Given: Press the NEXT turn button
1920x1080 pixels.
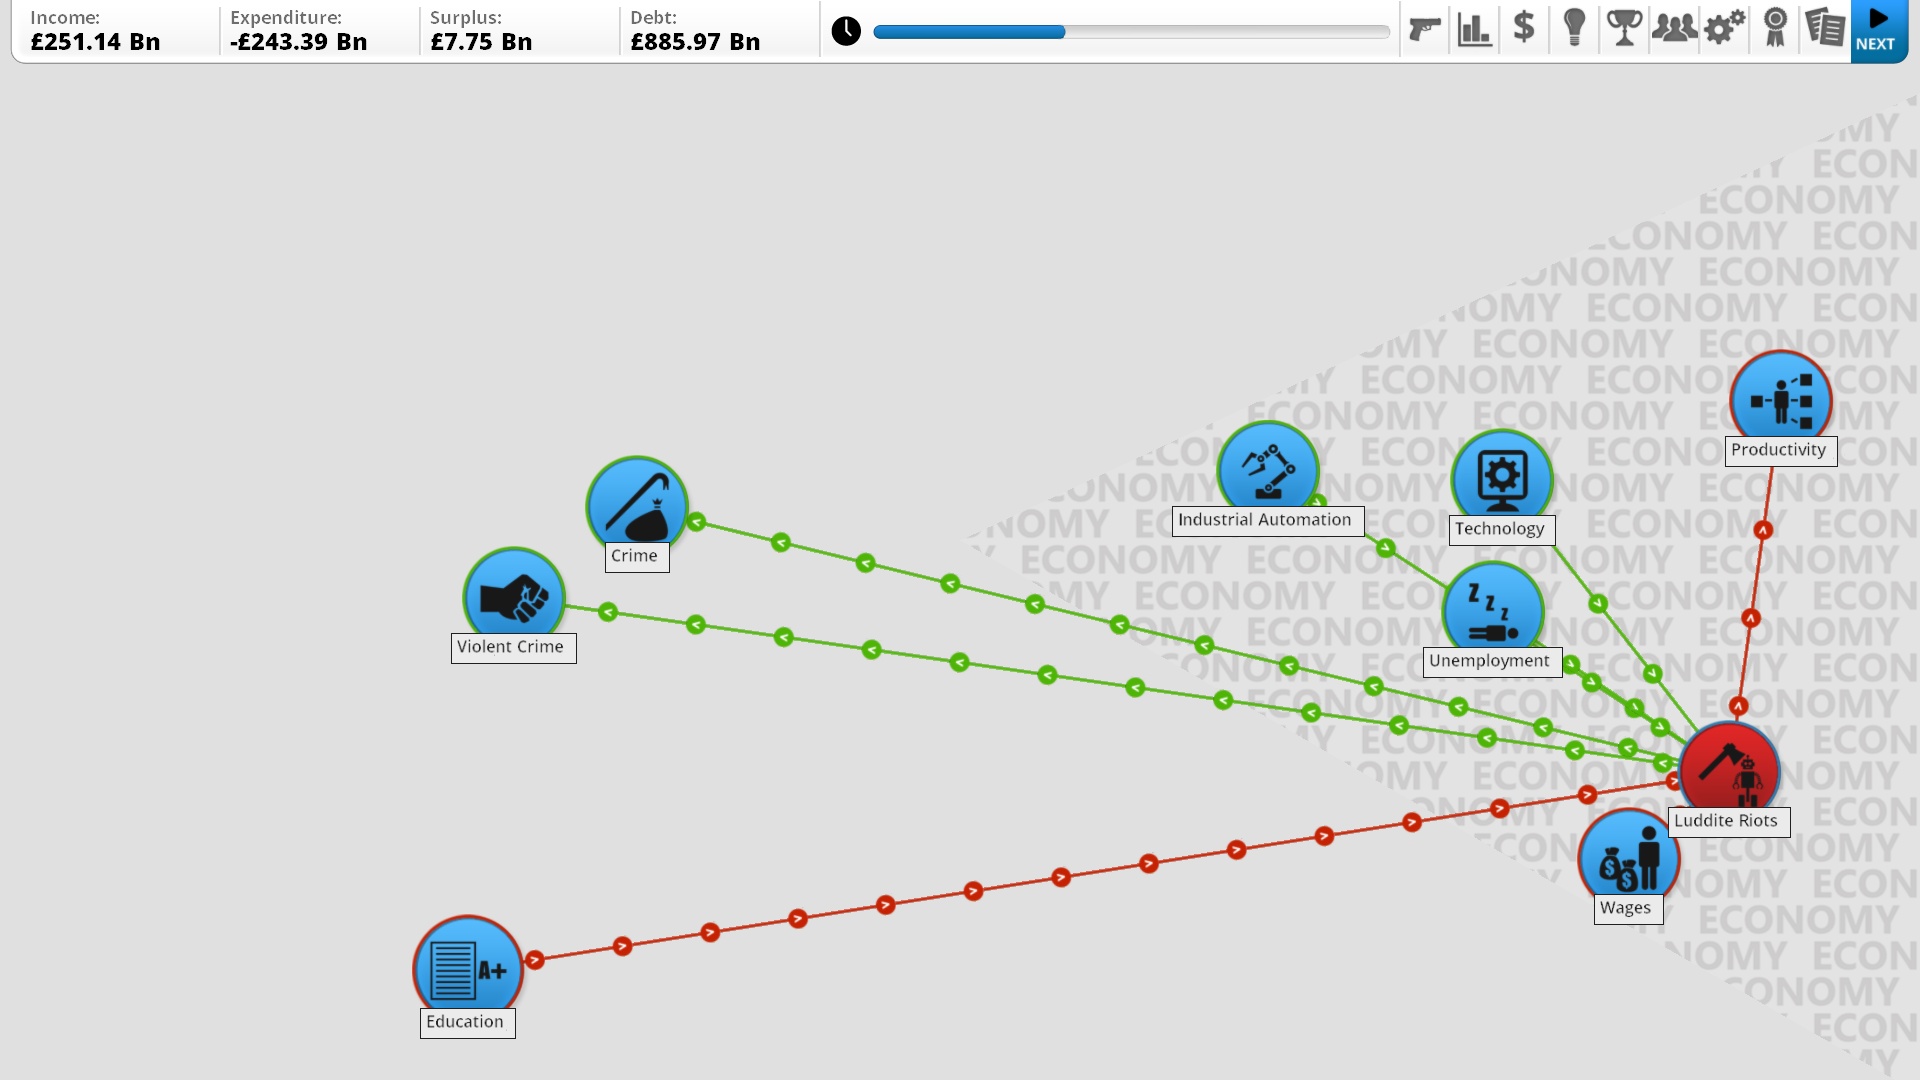Looking at the screenshot, I should pos(1876,29).
